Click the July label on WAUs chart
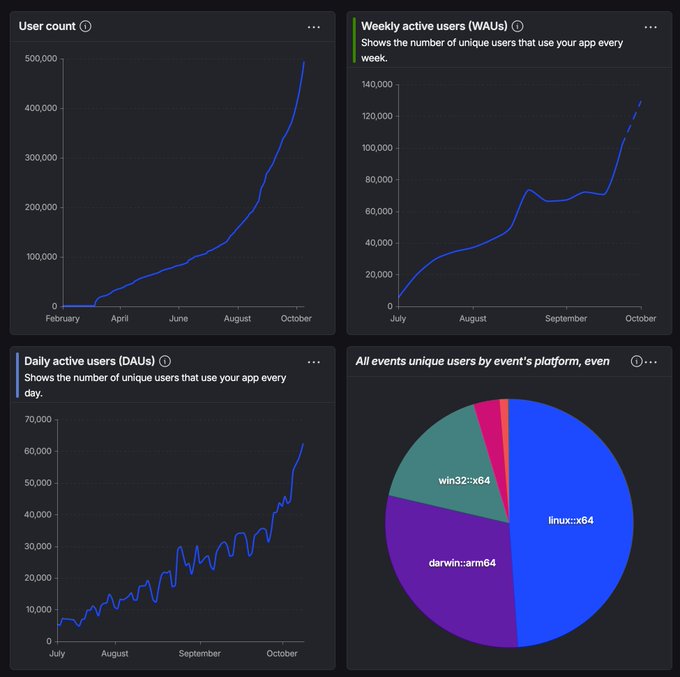Viewport: 680px width, 677px height. pos(398,319)
